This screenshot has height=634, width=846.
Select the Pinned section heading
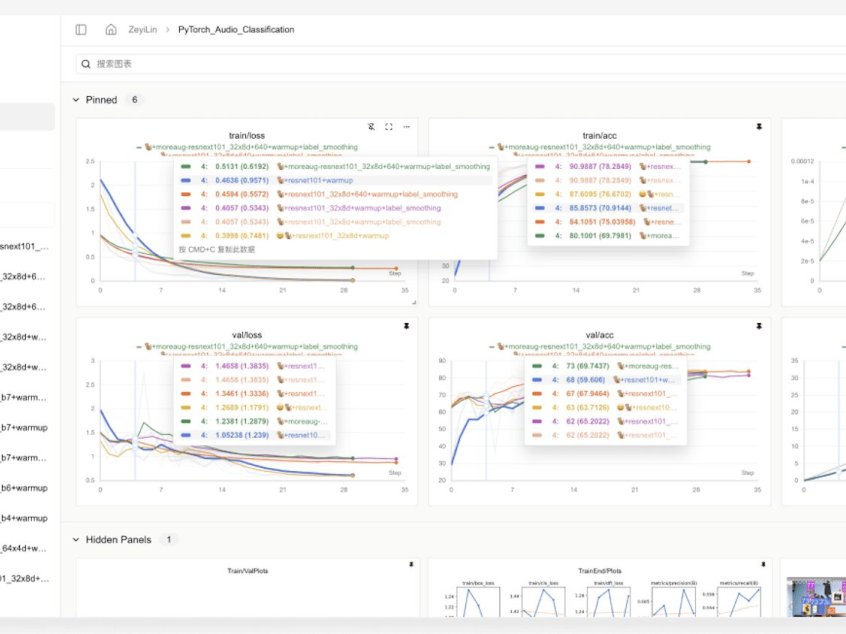click(101, 100)
